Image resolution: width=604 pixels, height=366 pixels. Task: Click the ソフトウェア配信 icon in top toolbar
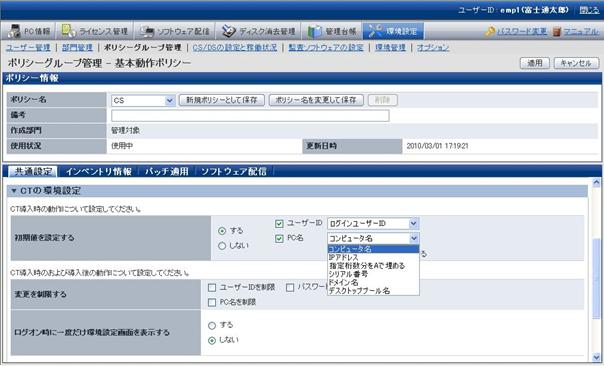[147, 31]
